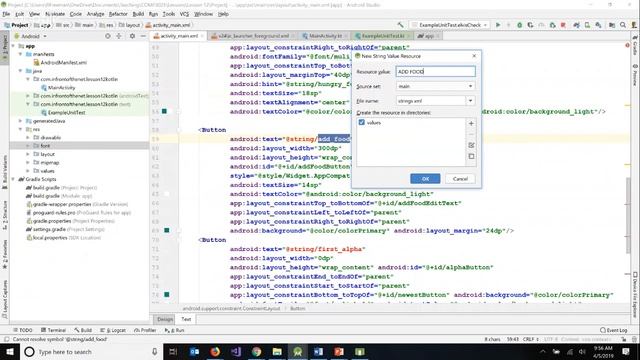Viewport: 640px width, 360px height.
Task: Click the Debug bug icon in toolbar
Action: point(520,25)
